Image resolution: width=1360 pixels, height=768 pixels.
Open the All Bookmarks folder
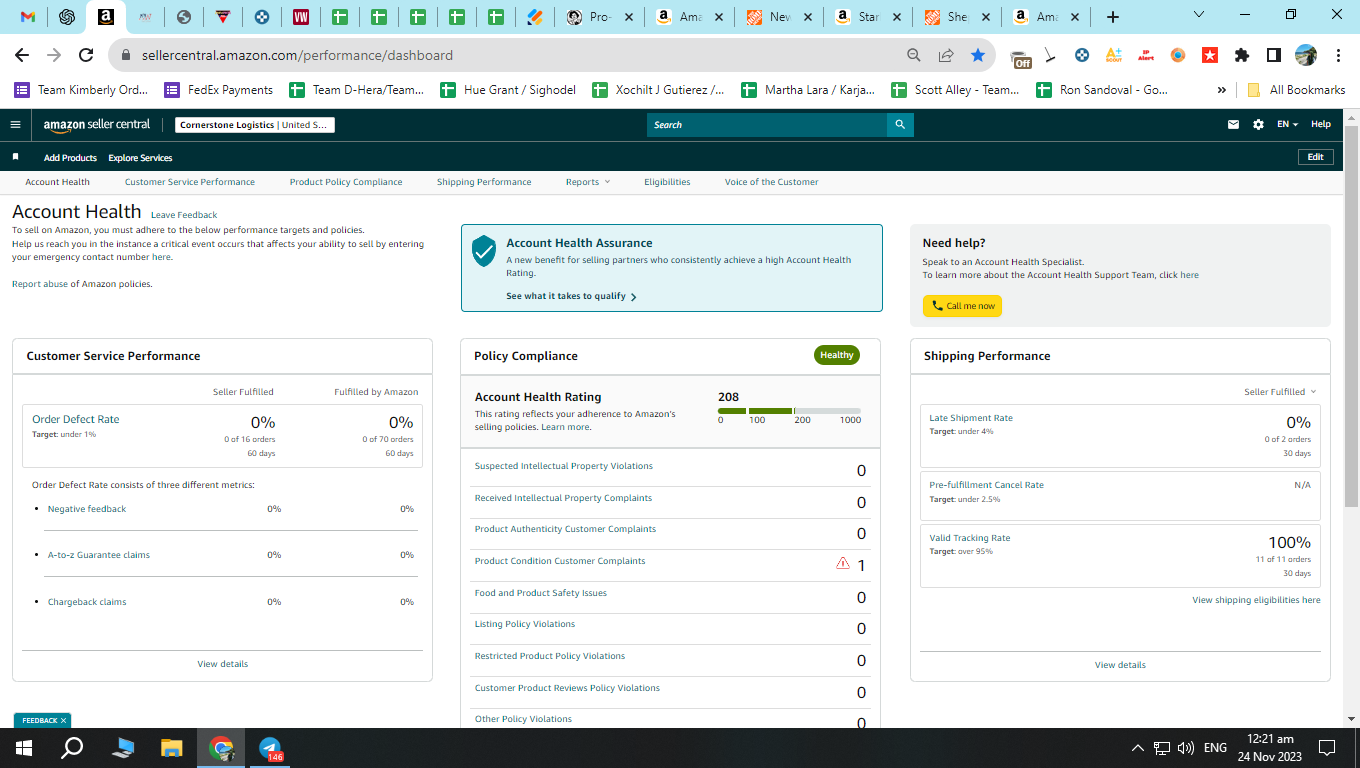click(x=1296, y=90)
